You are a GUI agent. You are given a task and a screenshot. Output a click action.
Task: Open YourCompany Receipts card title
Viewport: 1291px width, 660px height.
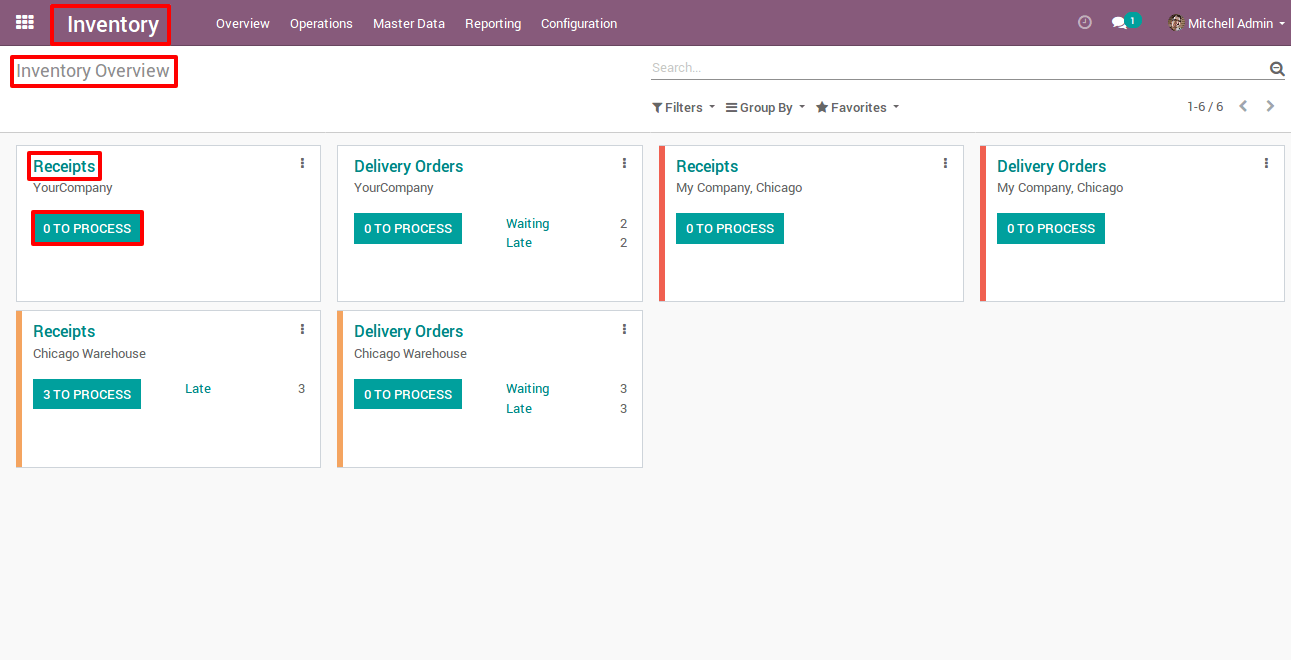click(64, 166)
